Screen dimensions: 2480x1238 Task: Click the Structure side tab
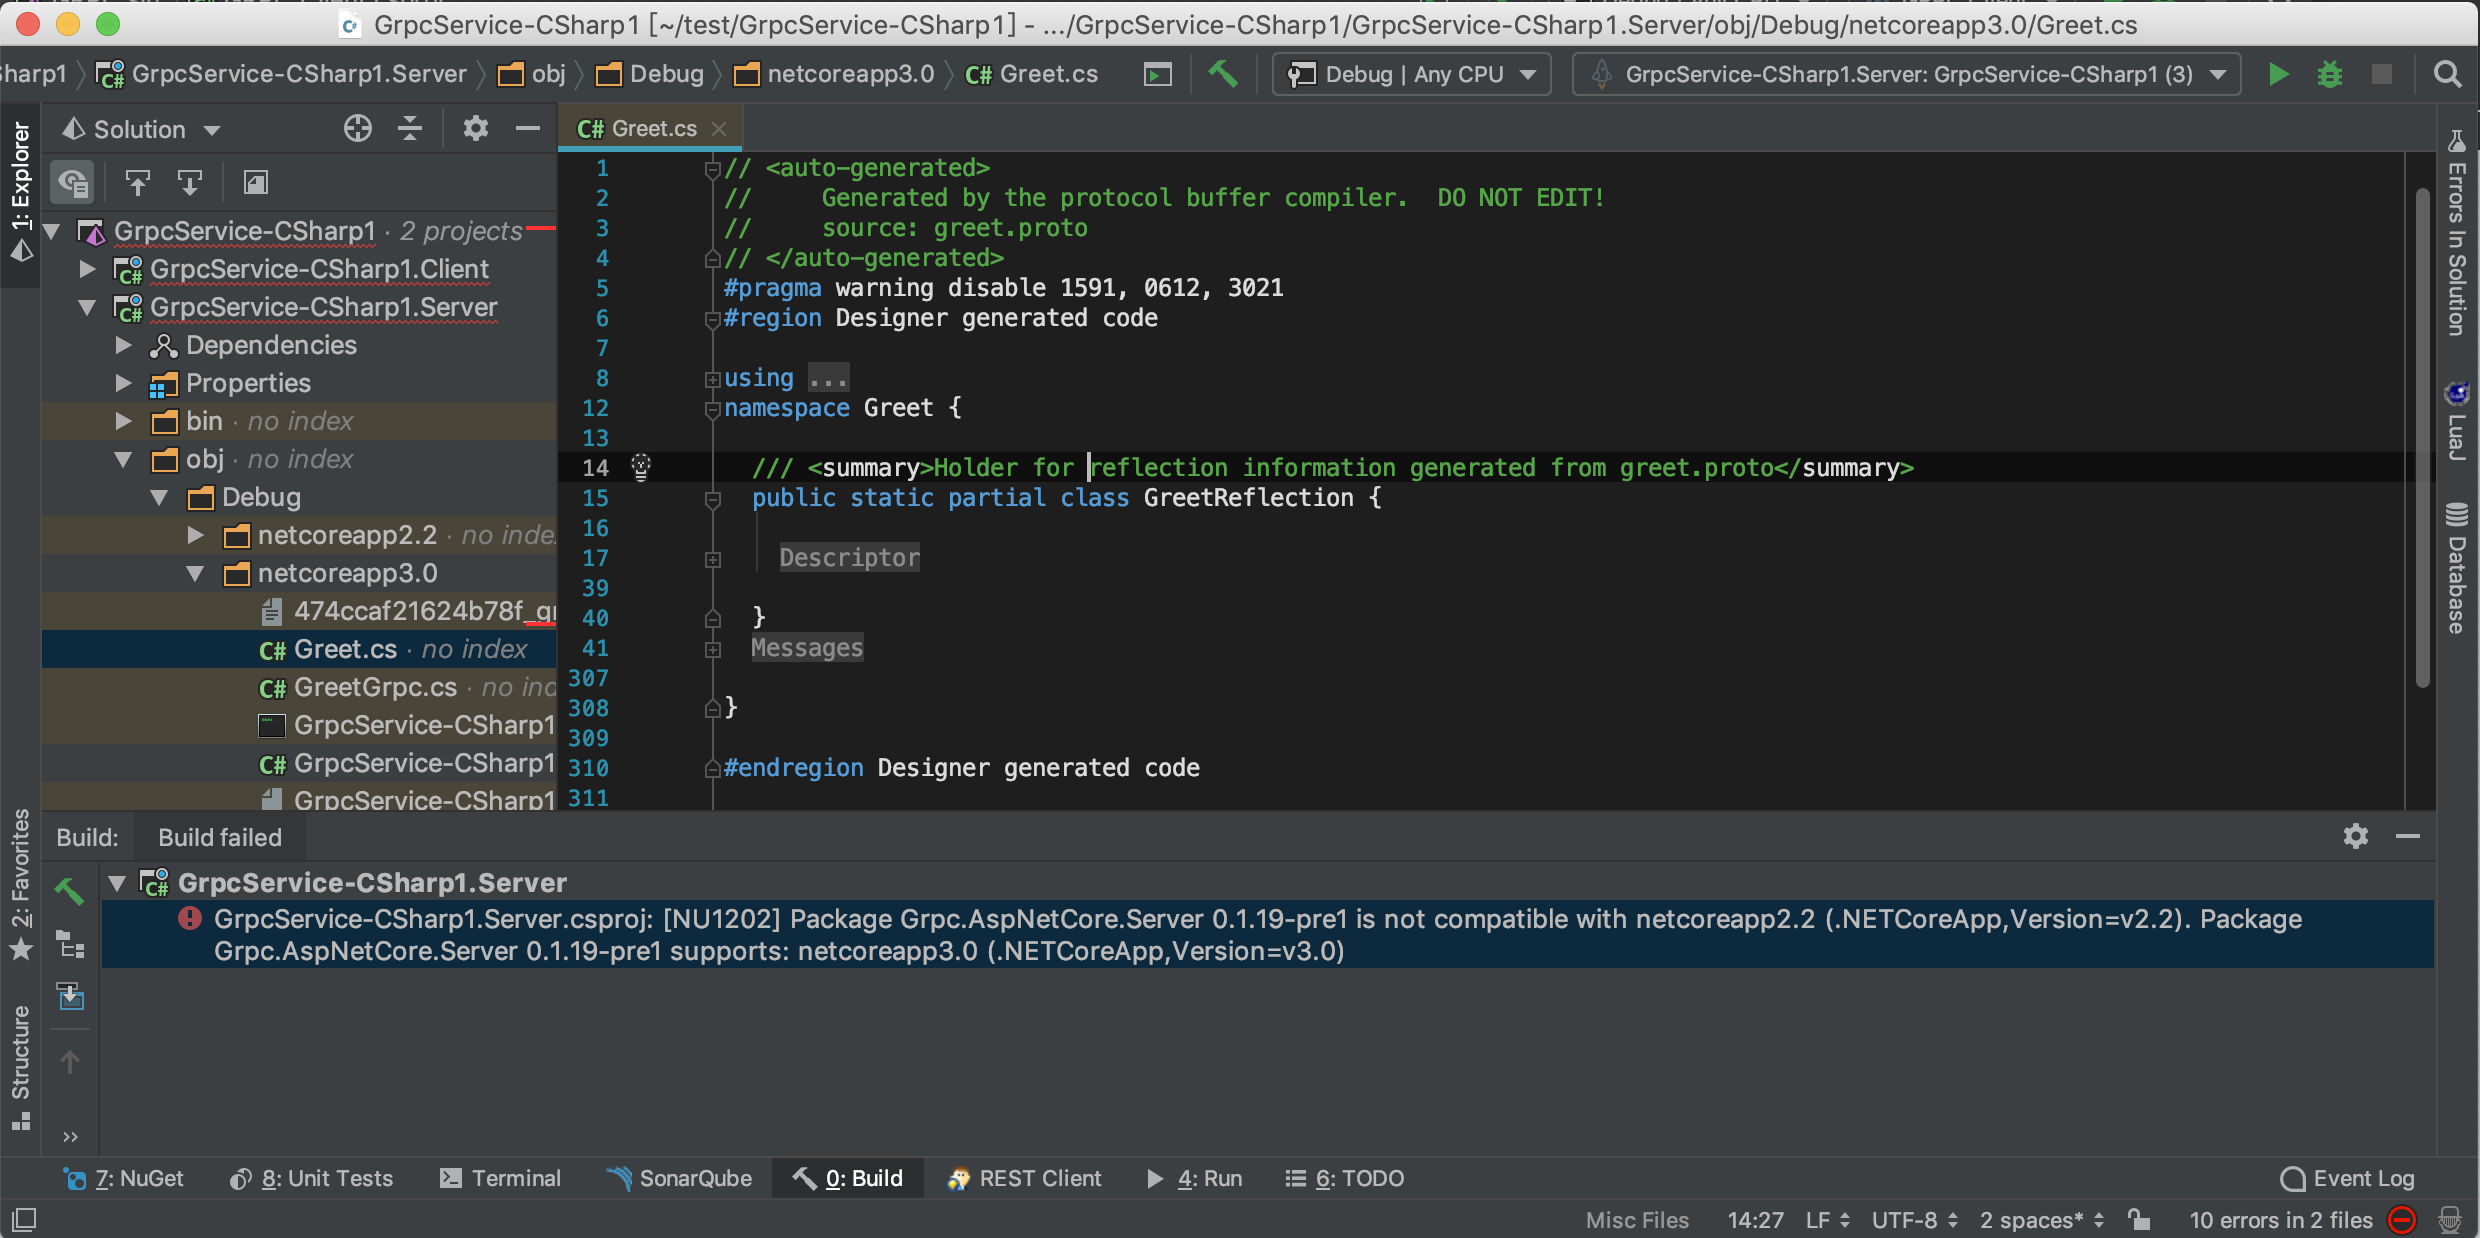click(x=21, y=1068)
